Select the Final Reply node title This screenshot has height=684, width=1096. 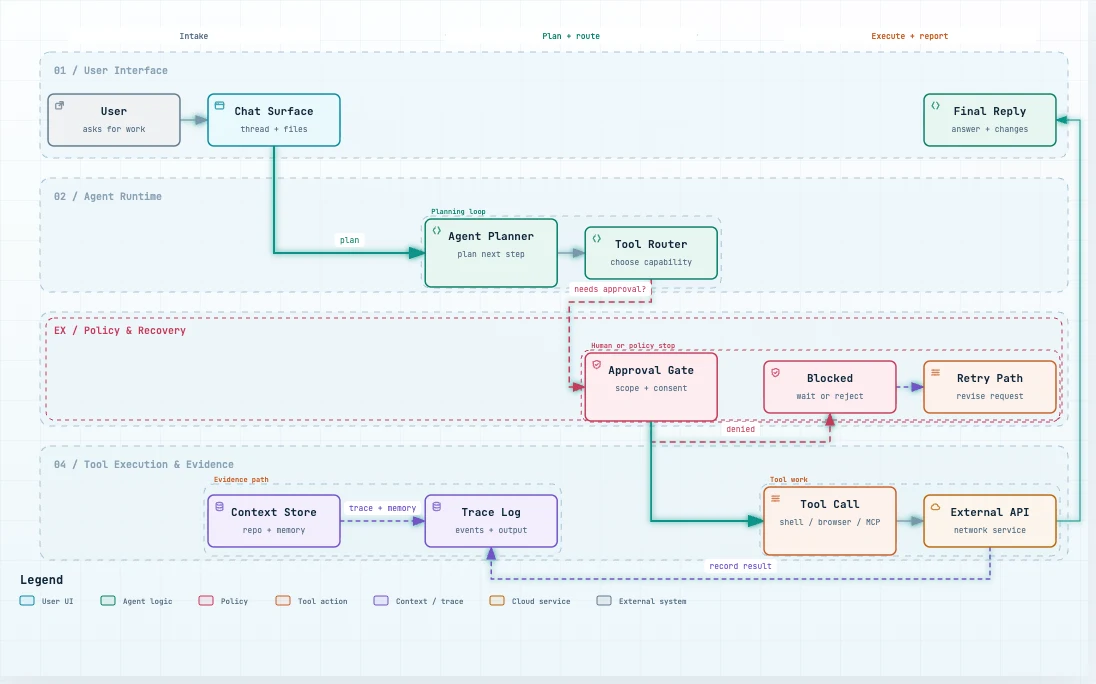click(990, 111)
